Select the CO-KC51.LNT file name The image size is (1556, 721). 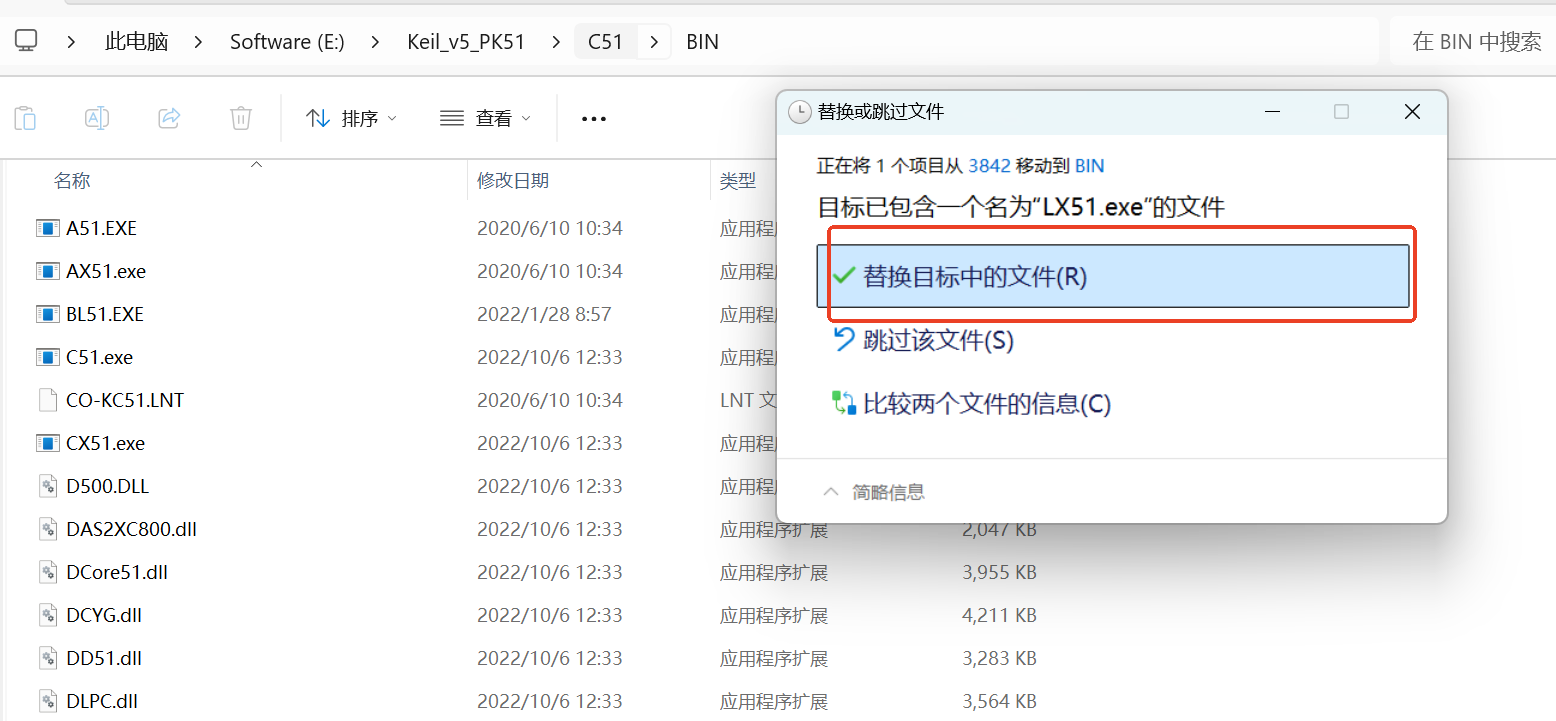[125, 400]
